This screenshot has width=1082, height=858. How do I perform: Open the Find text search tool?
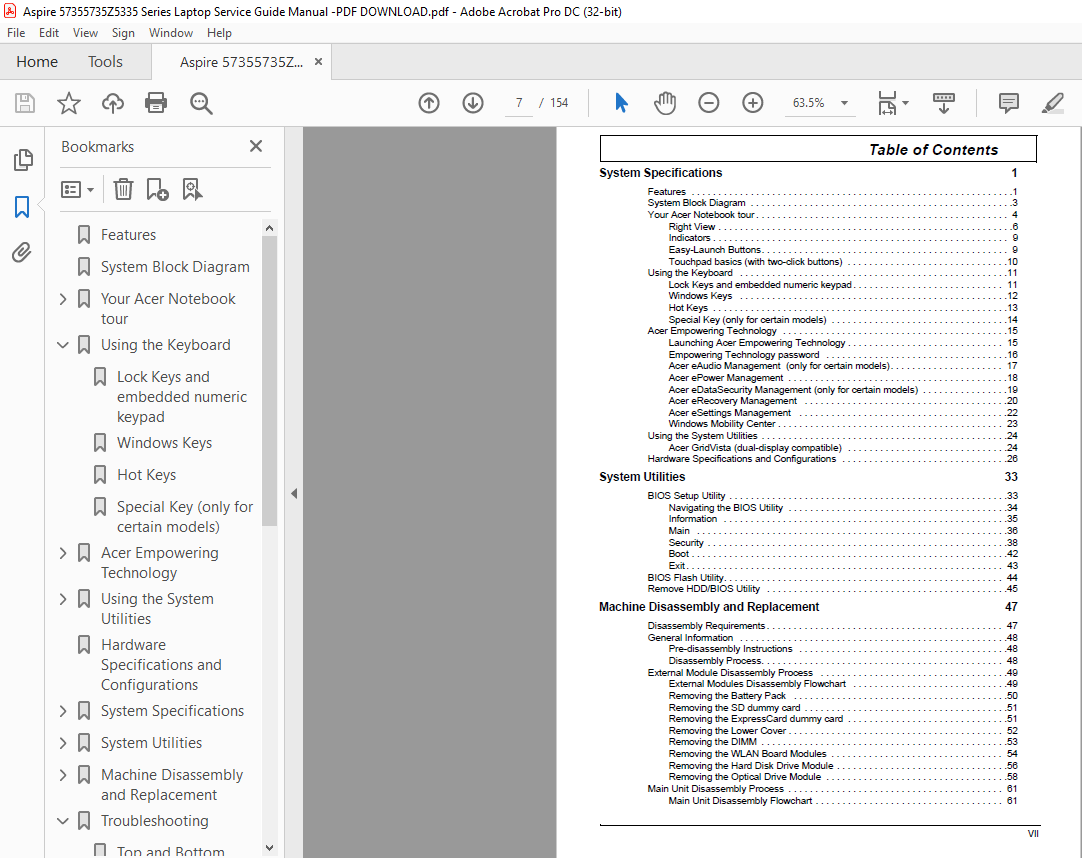201,103
